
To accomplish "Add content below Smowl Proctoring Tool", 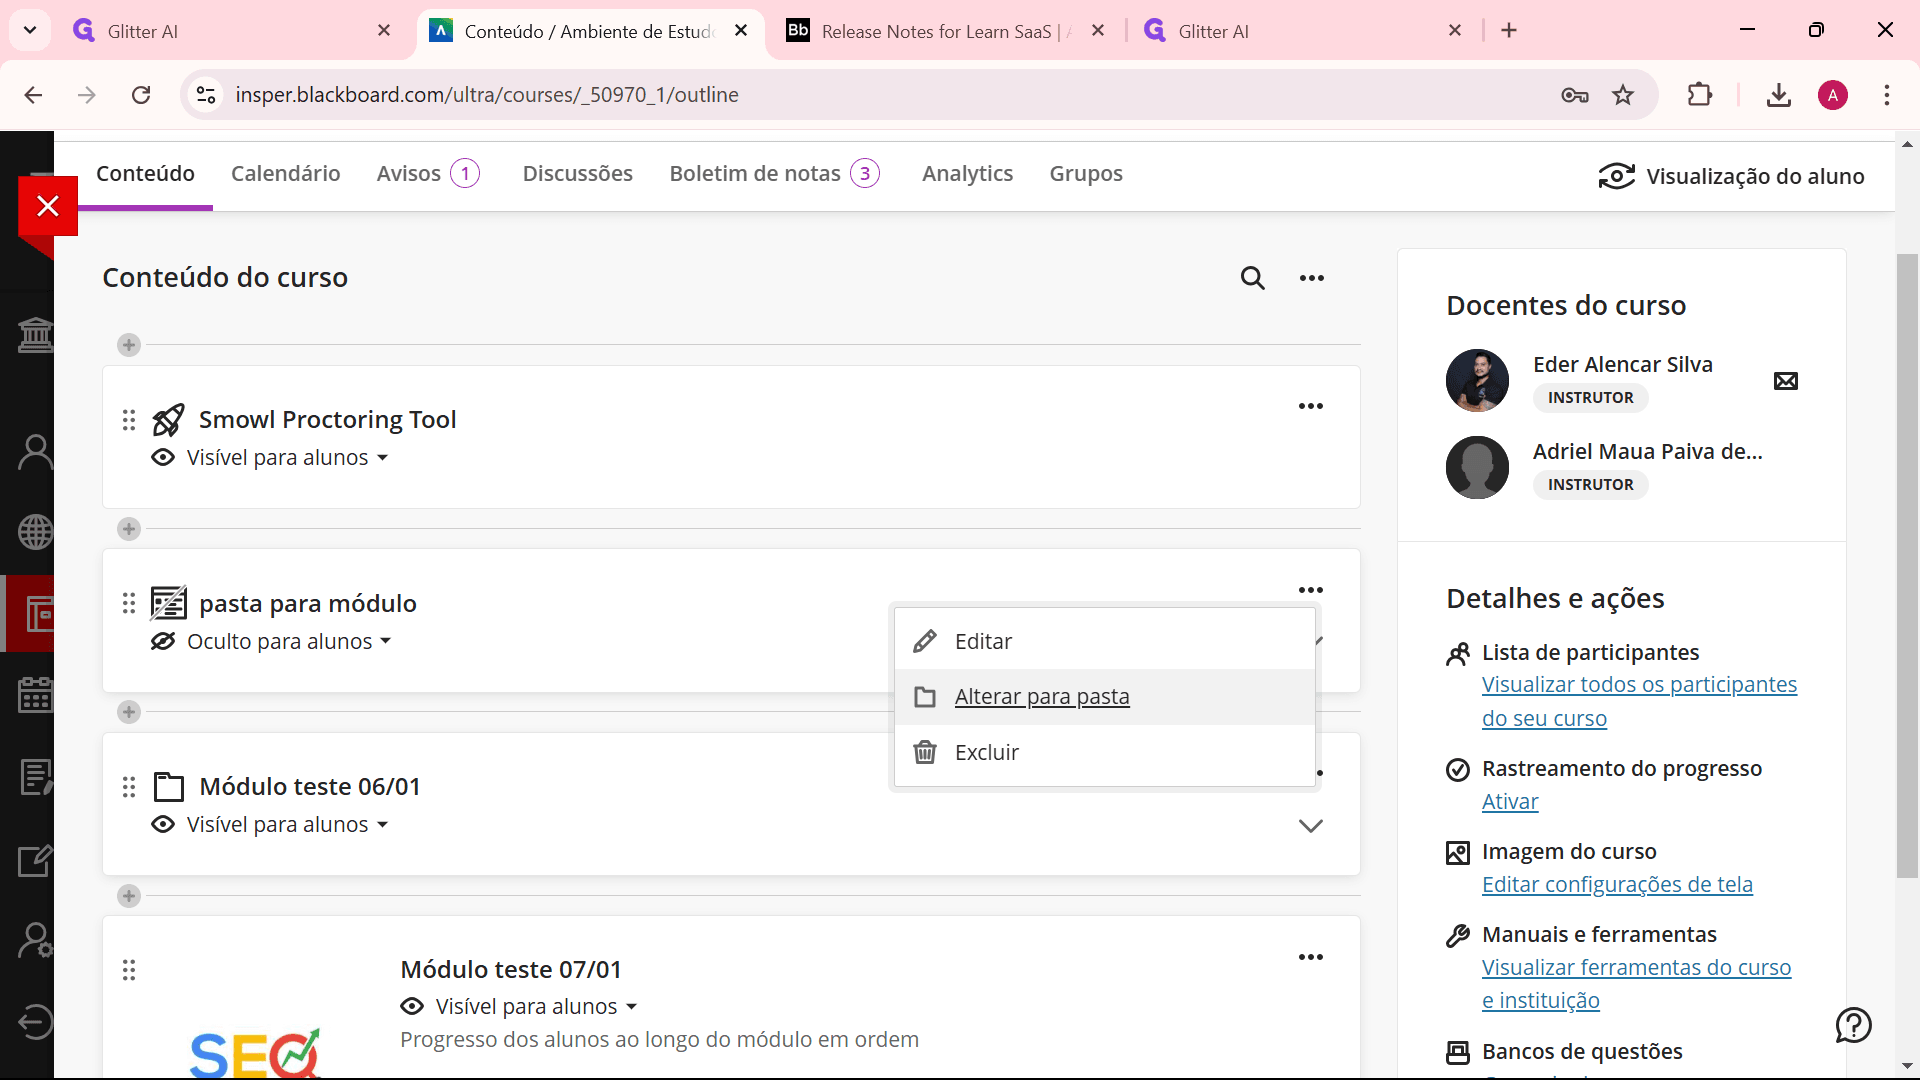I will (129, 529).
